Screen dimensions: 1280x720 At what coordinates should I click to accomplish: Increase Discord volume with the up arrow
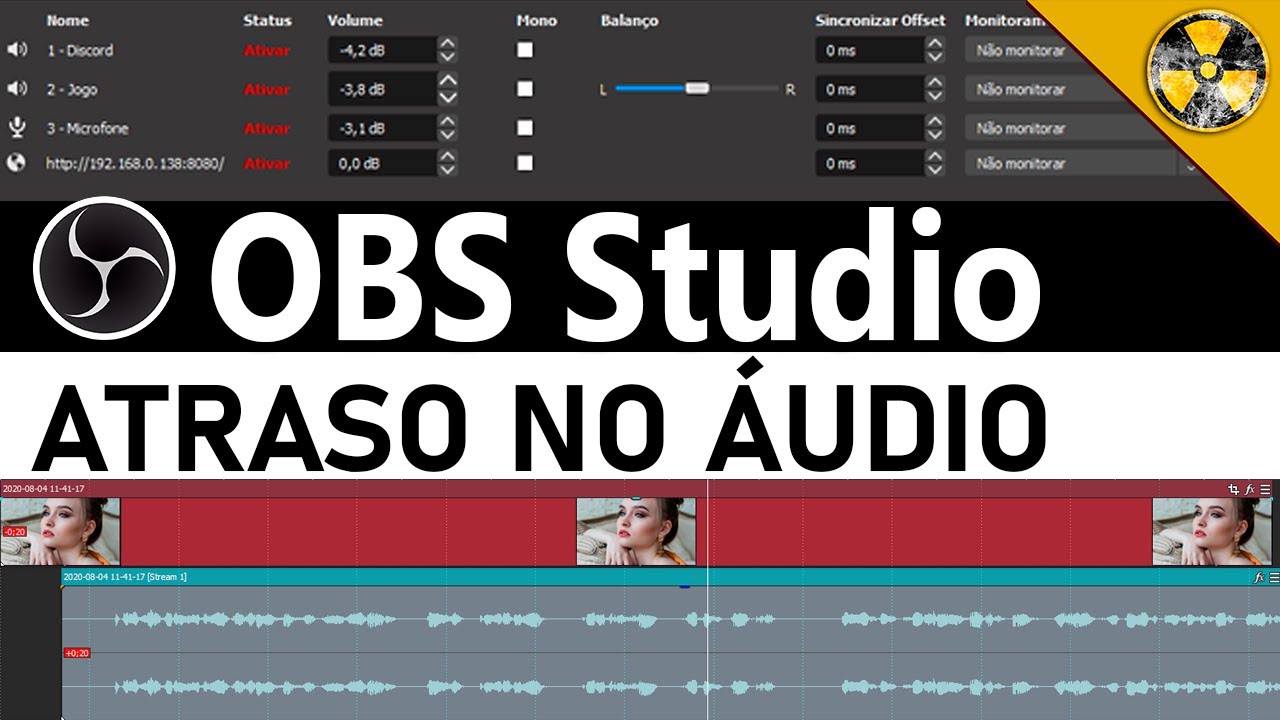[448, 43]
